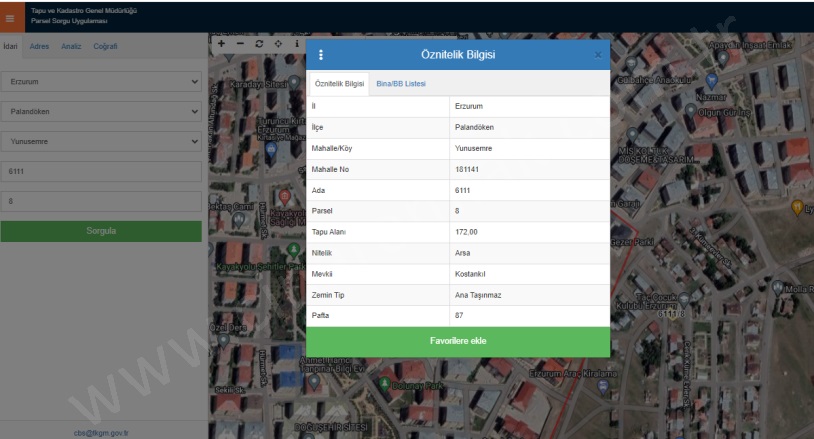
Task: Expand the Palandöken district dropdown
Action: pos(101,111)
